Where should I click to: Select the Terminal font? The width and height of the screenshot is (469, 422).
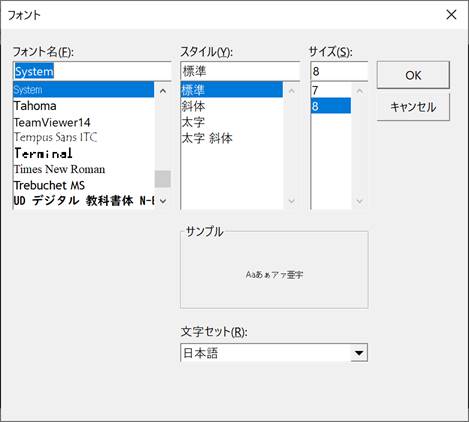coord(84,153)
